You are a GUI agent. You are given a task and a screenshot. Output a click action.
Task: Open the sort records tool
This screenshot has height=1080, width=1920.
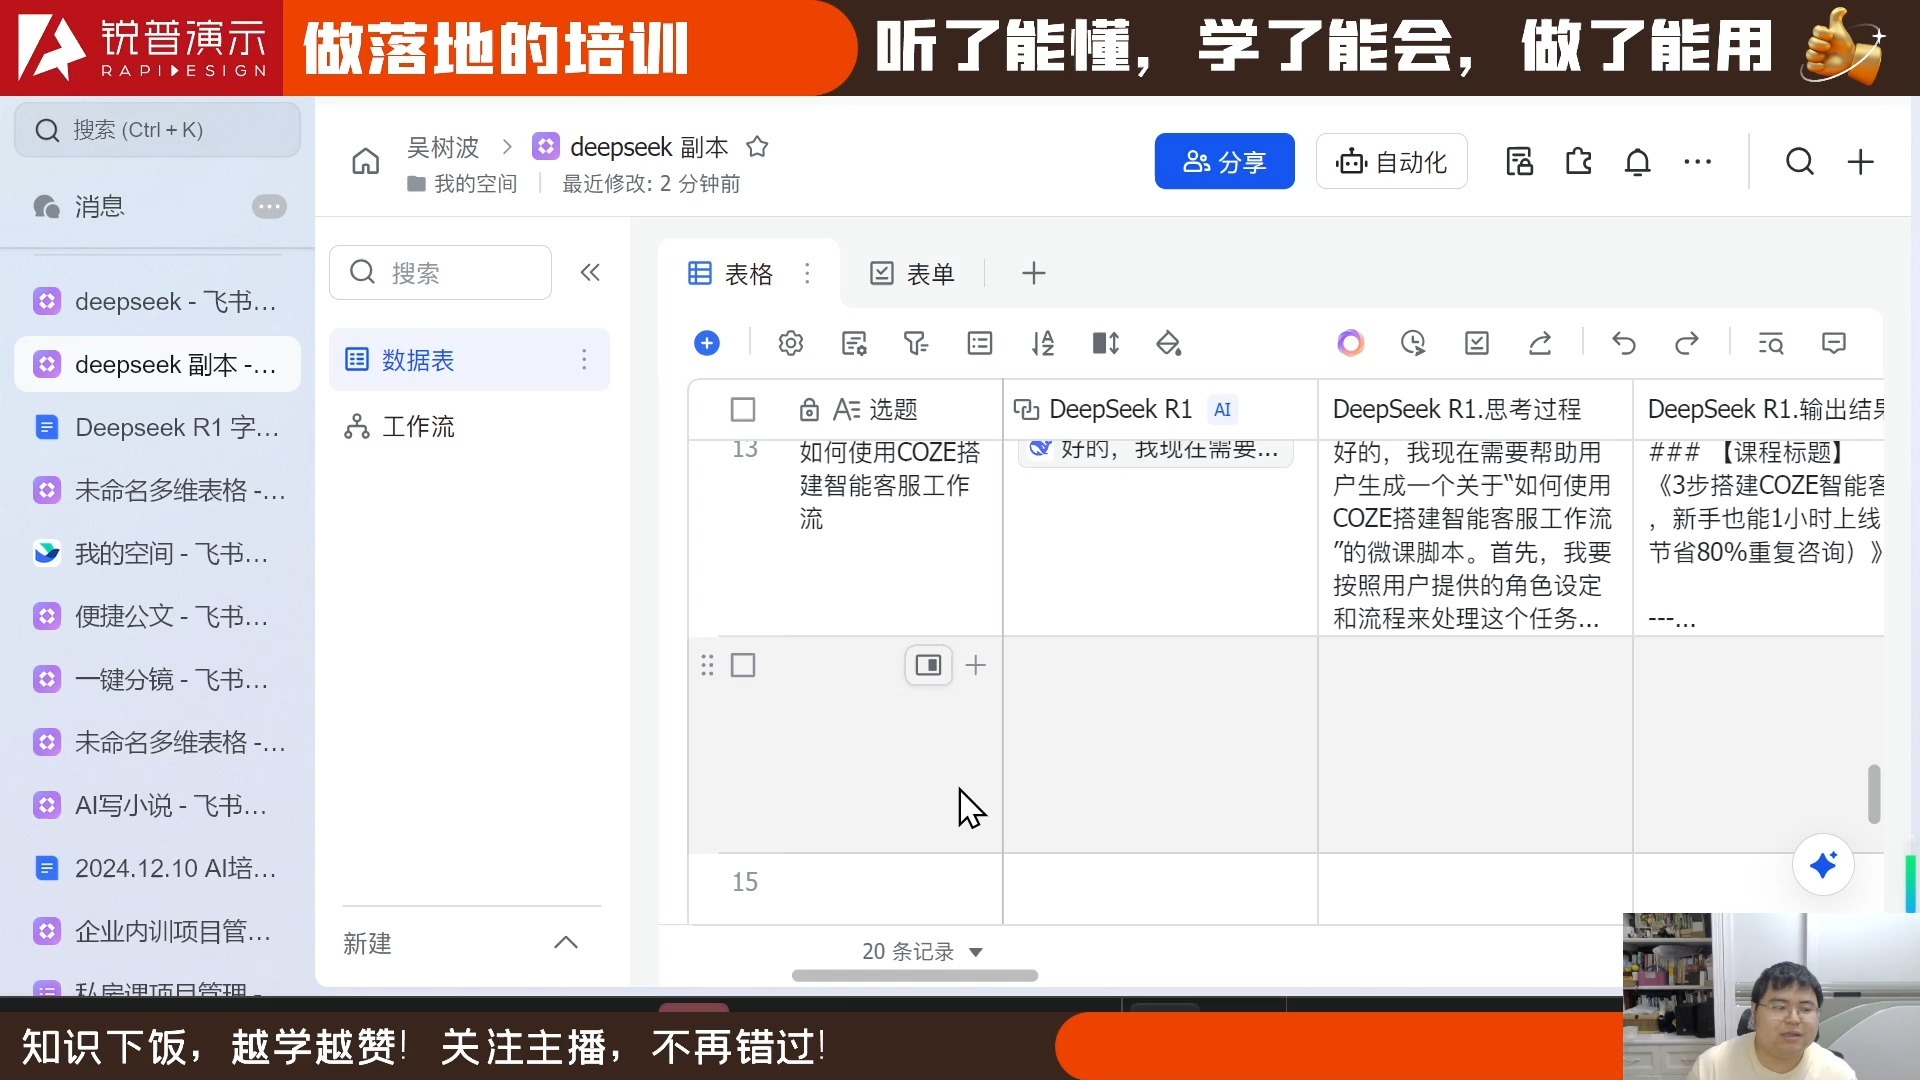pos(1043,343)
